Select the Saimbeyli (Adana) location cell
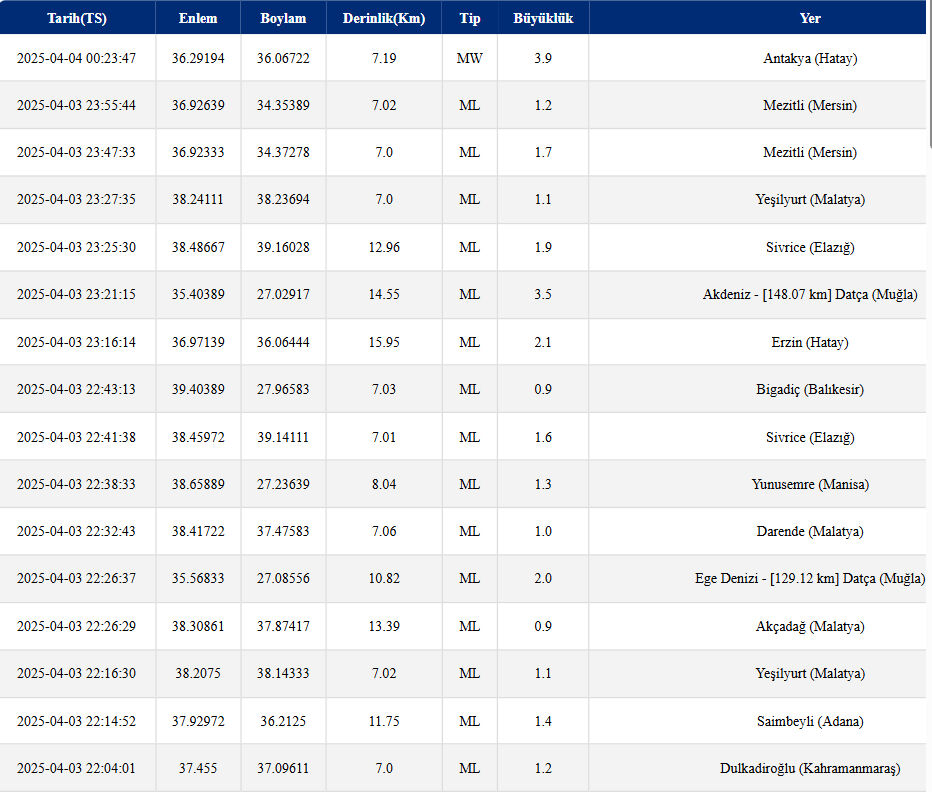This screenshot has width=932, height=792. pos(810,721)
